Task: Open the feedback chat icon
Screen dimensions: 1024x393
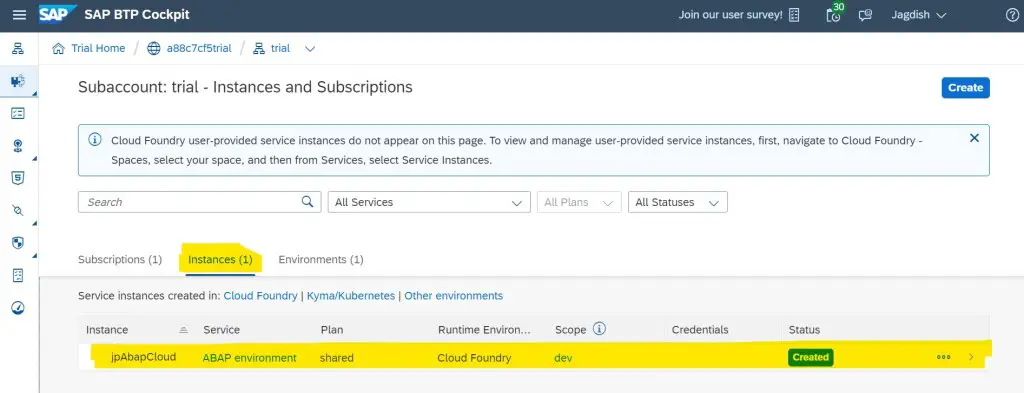Action: [x=866, y=15]
